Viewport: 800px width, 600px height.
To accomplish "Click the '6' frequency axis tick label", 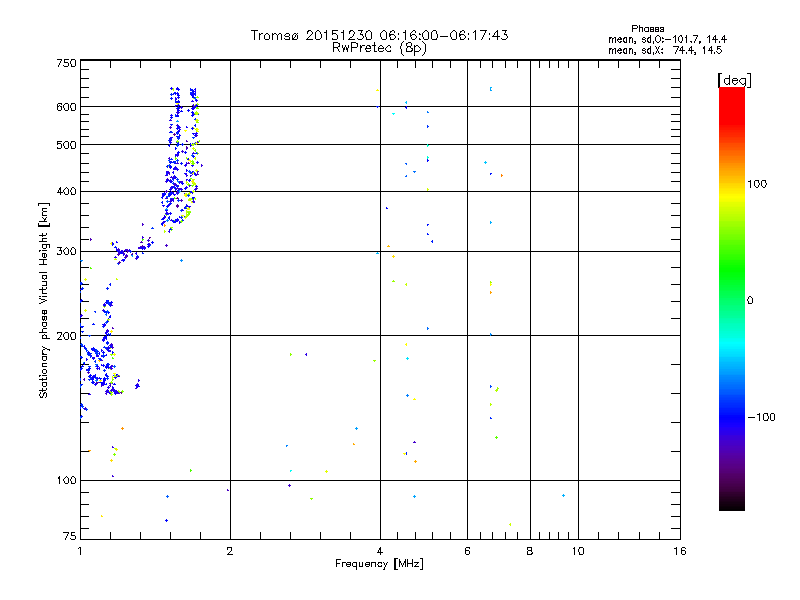I will [x=467, y=551].
